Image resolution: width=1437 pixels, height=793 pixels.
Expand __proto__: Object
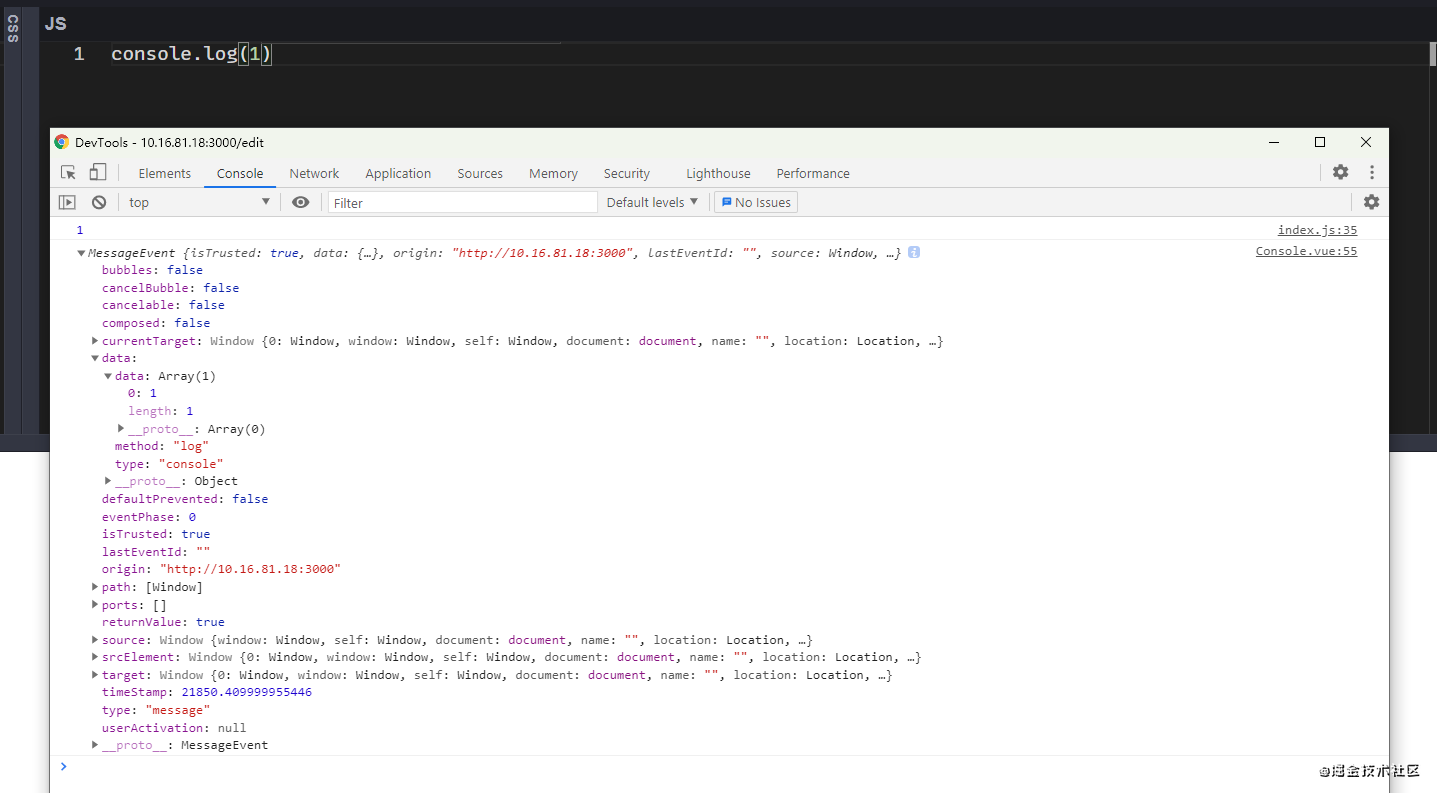tap(108, 481)
